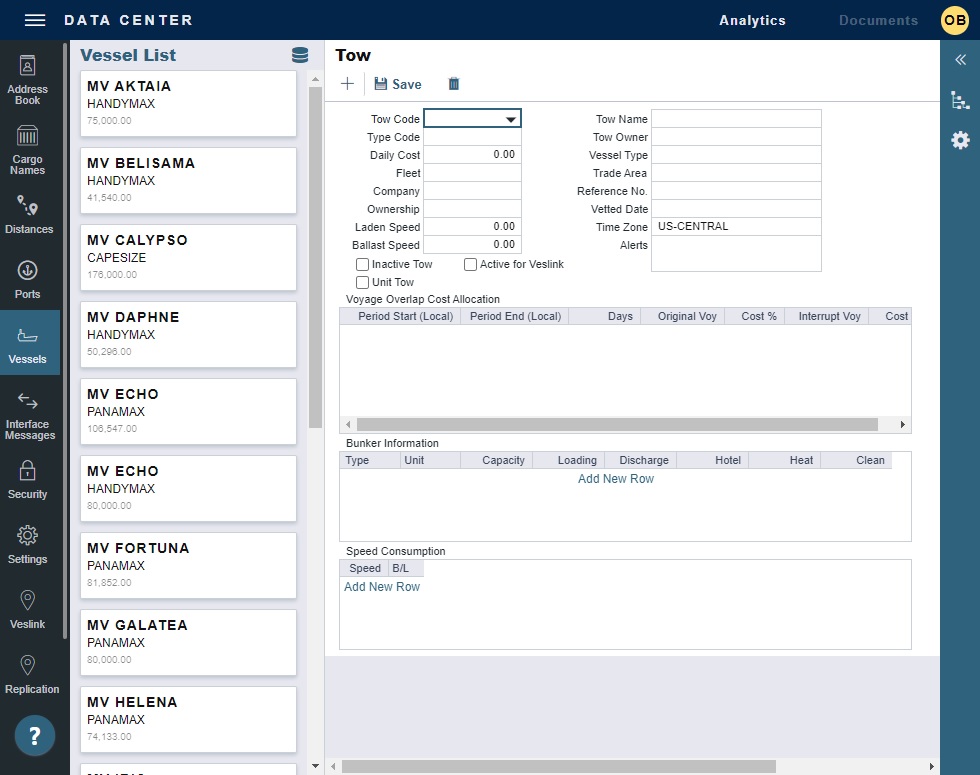980x775 pixels.
Task: Expand the Tow Code dropdown
Action: pyautogui.click(x=511, y=119)
